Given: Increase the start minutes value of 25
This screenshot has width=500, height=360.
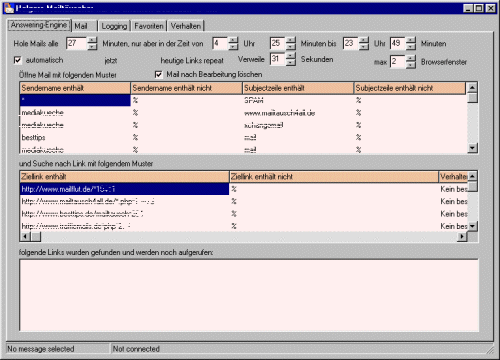Looking at the screenshot, I should coord(291,40).
